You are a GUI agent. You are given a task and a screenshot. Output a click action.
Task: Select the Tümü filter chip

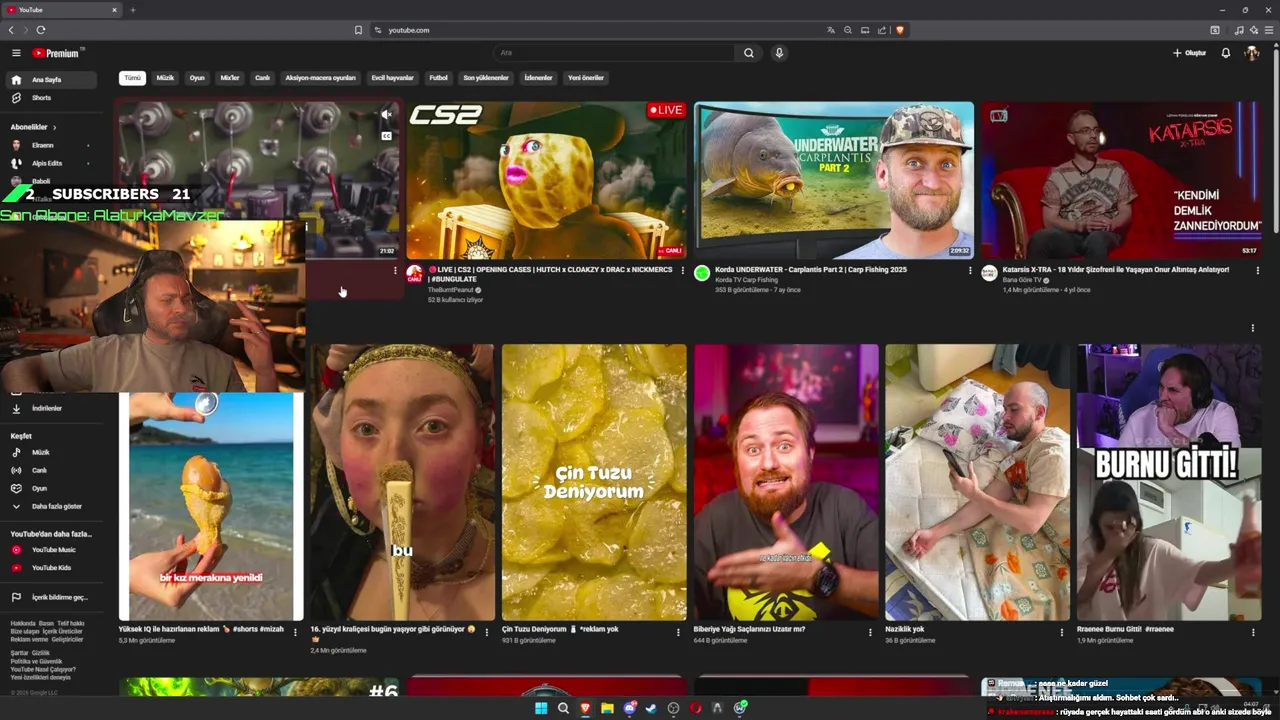(x=132, y=78)
